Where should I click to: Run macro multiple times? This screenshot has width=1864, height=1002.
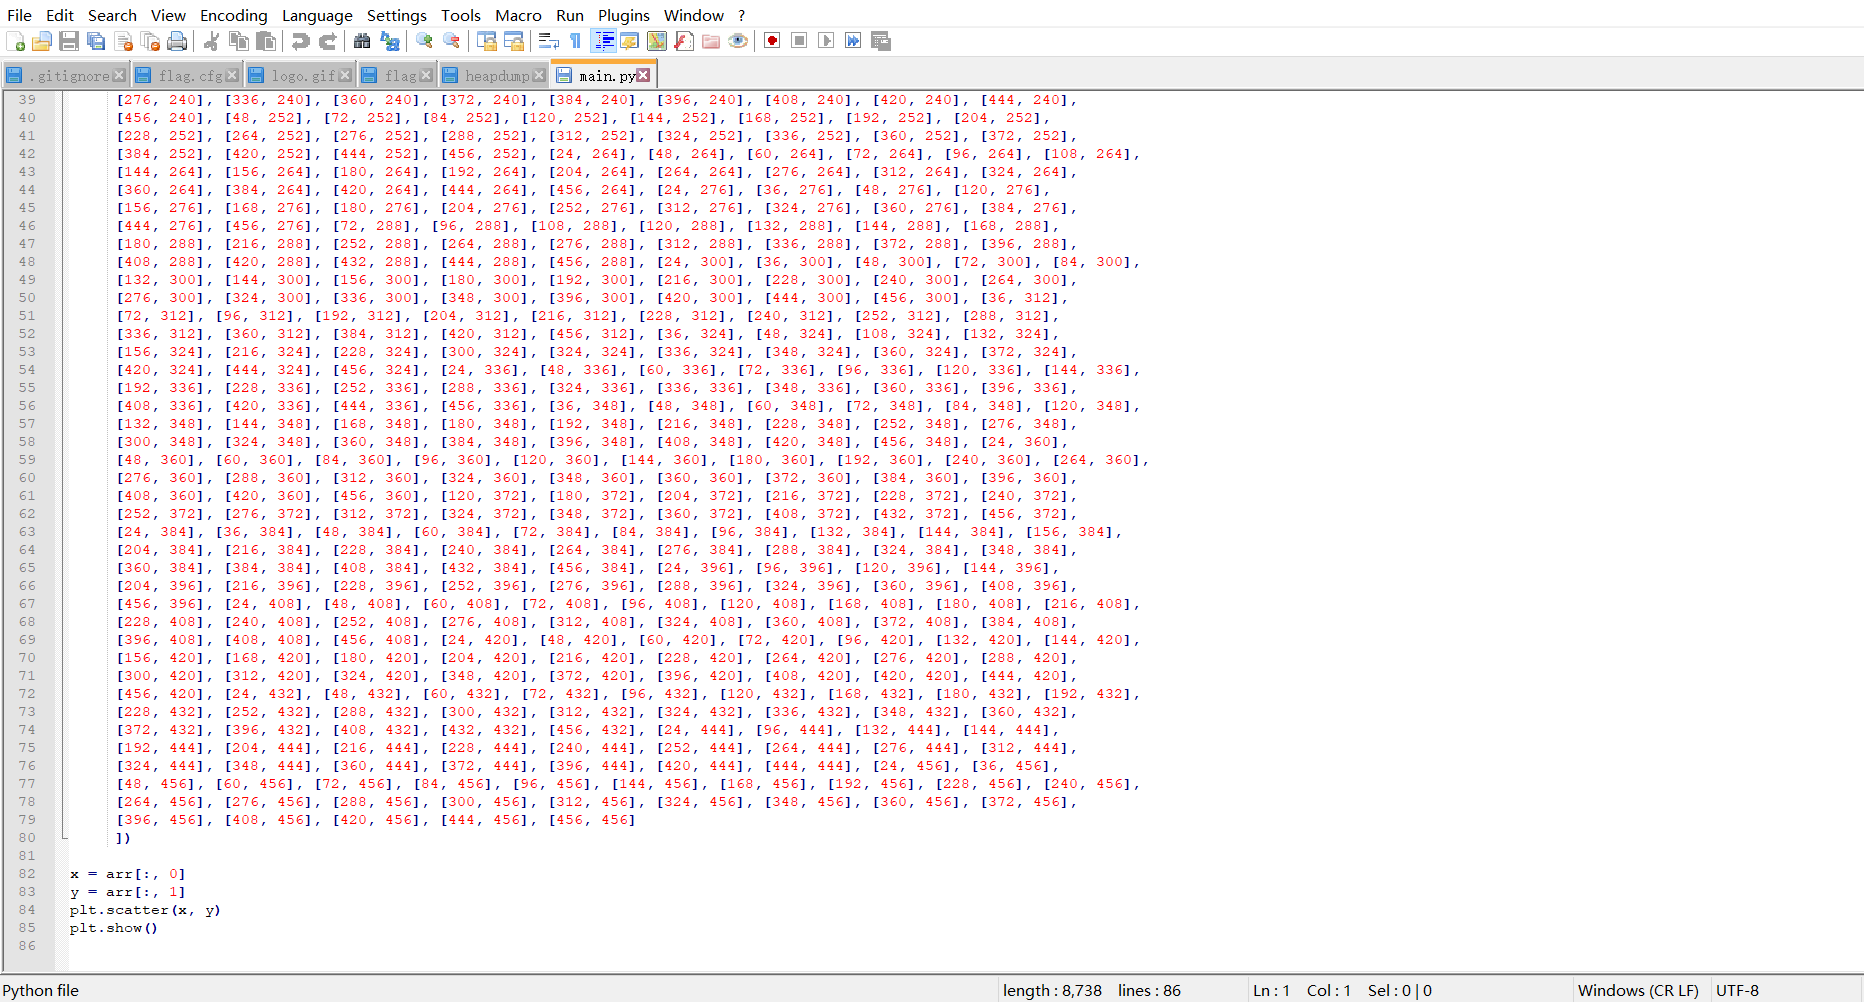point(853,41)
